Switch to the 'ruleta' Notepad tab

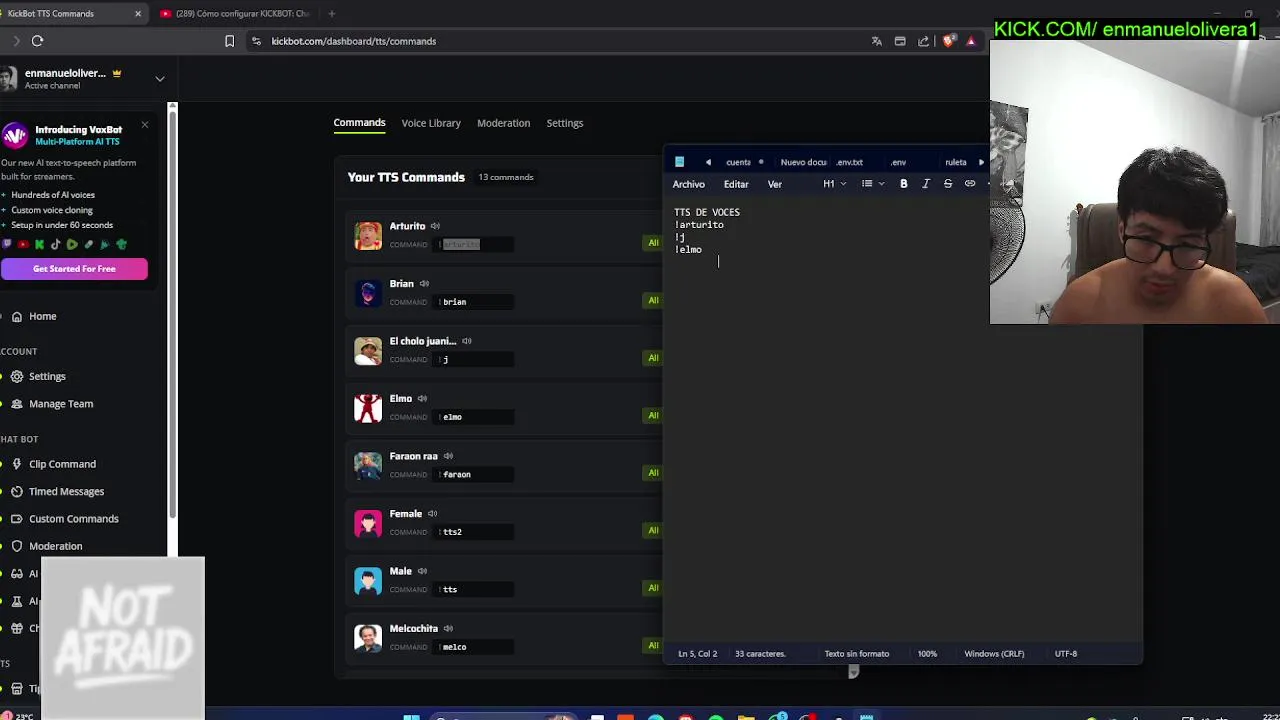(956, 162)
